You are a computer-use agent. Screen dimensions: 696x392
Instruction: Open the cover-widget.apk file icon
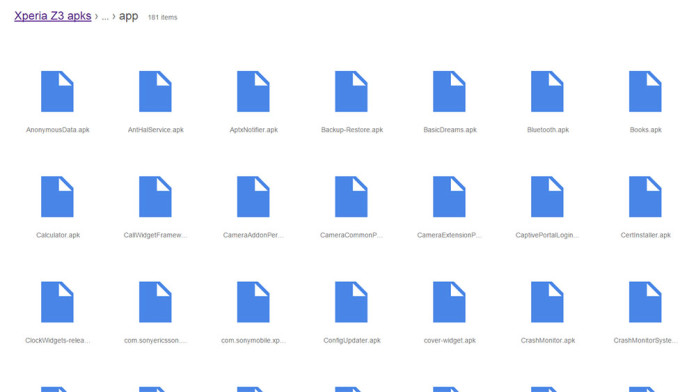tap(449, 302)
